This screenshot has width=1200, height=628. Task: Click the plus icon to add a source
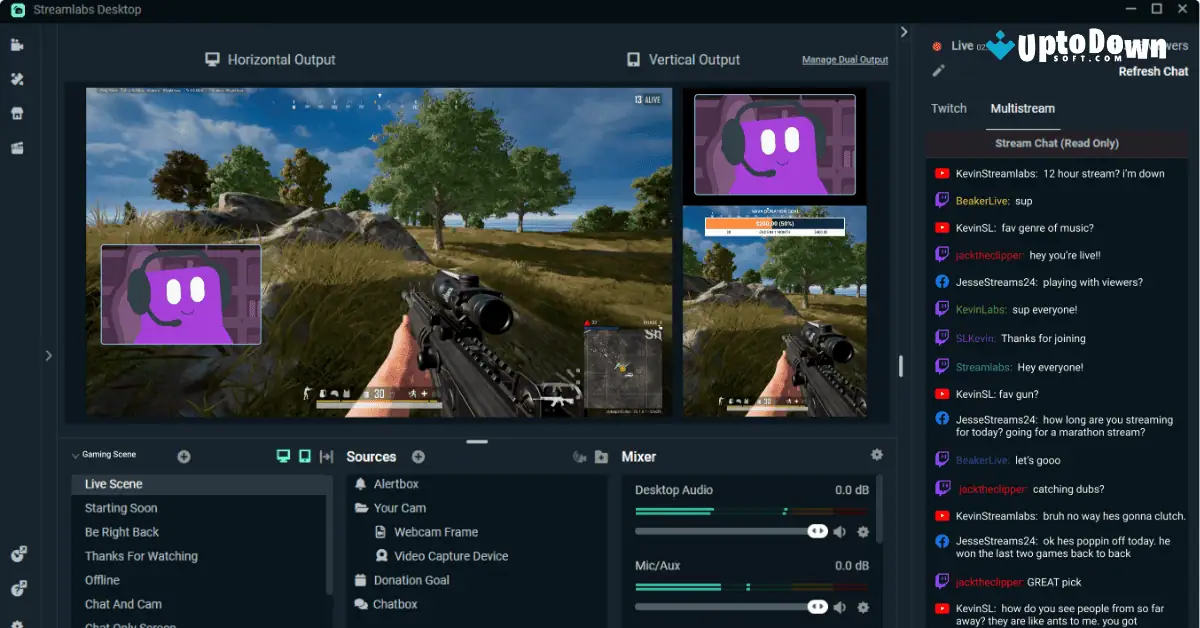point(419,456)
